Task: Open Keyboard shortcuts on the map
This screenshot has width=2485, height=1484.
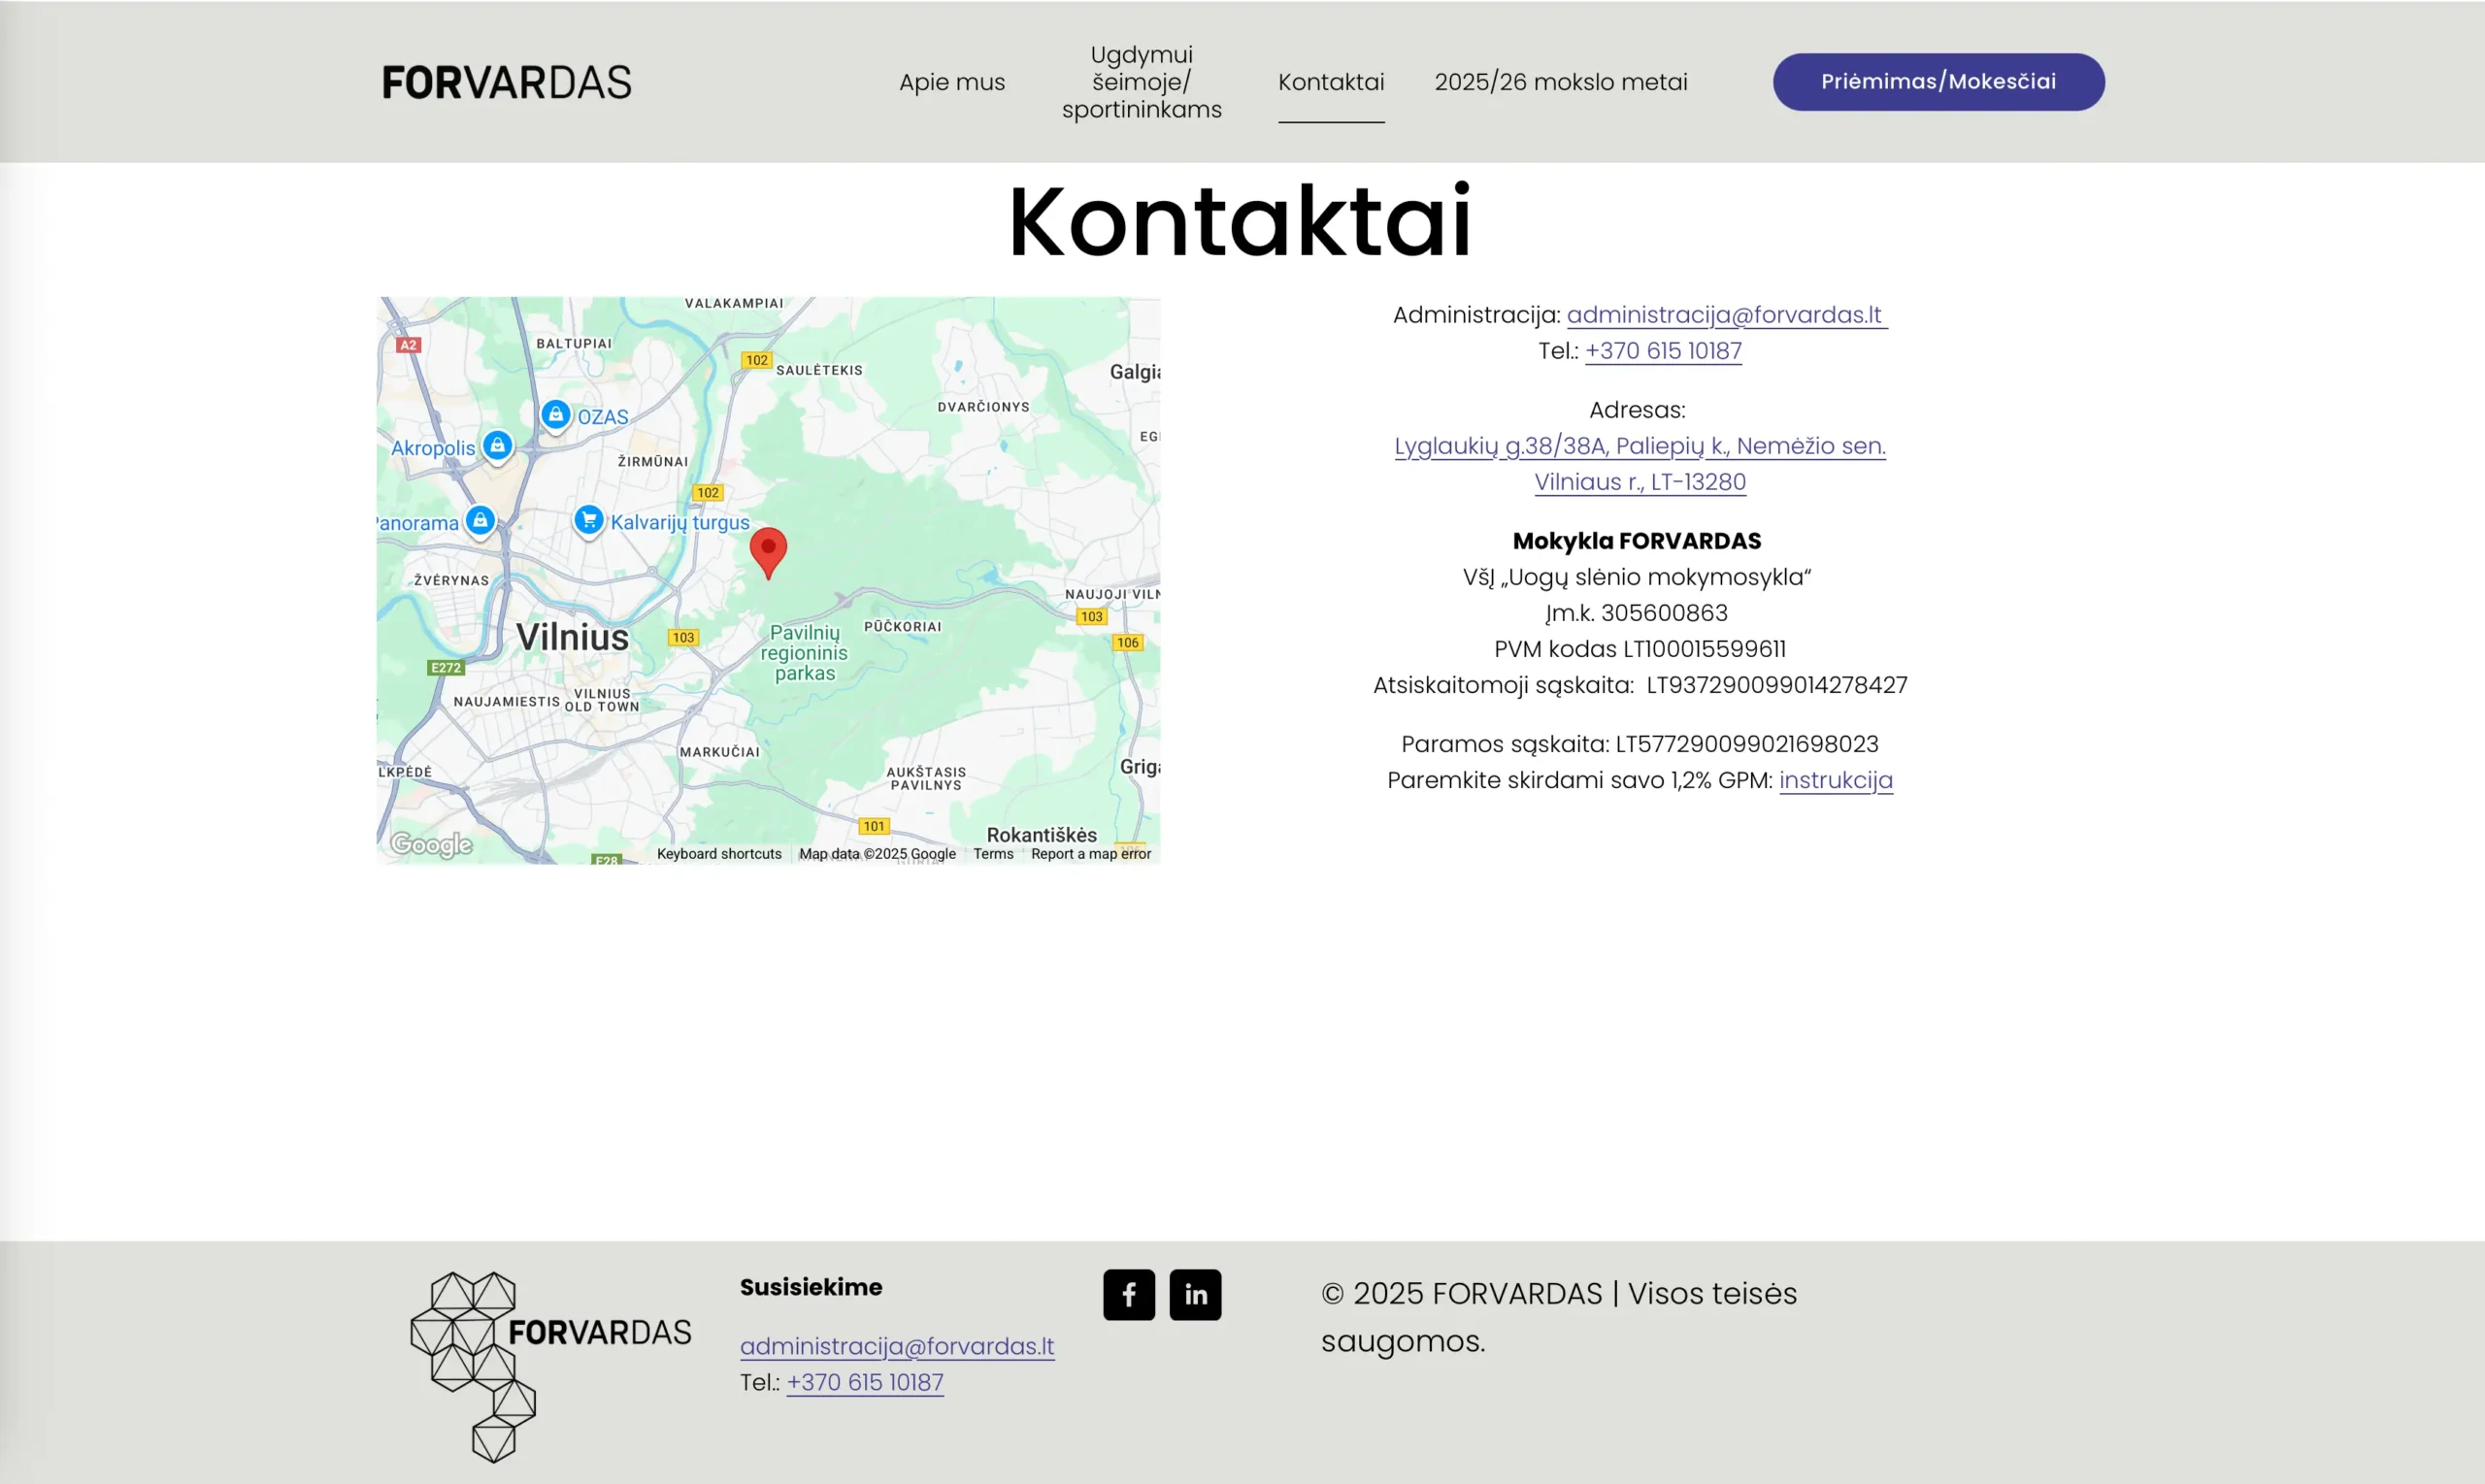Action: (x=719, y=854)
